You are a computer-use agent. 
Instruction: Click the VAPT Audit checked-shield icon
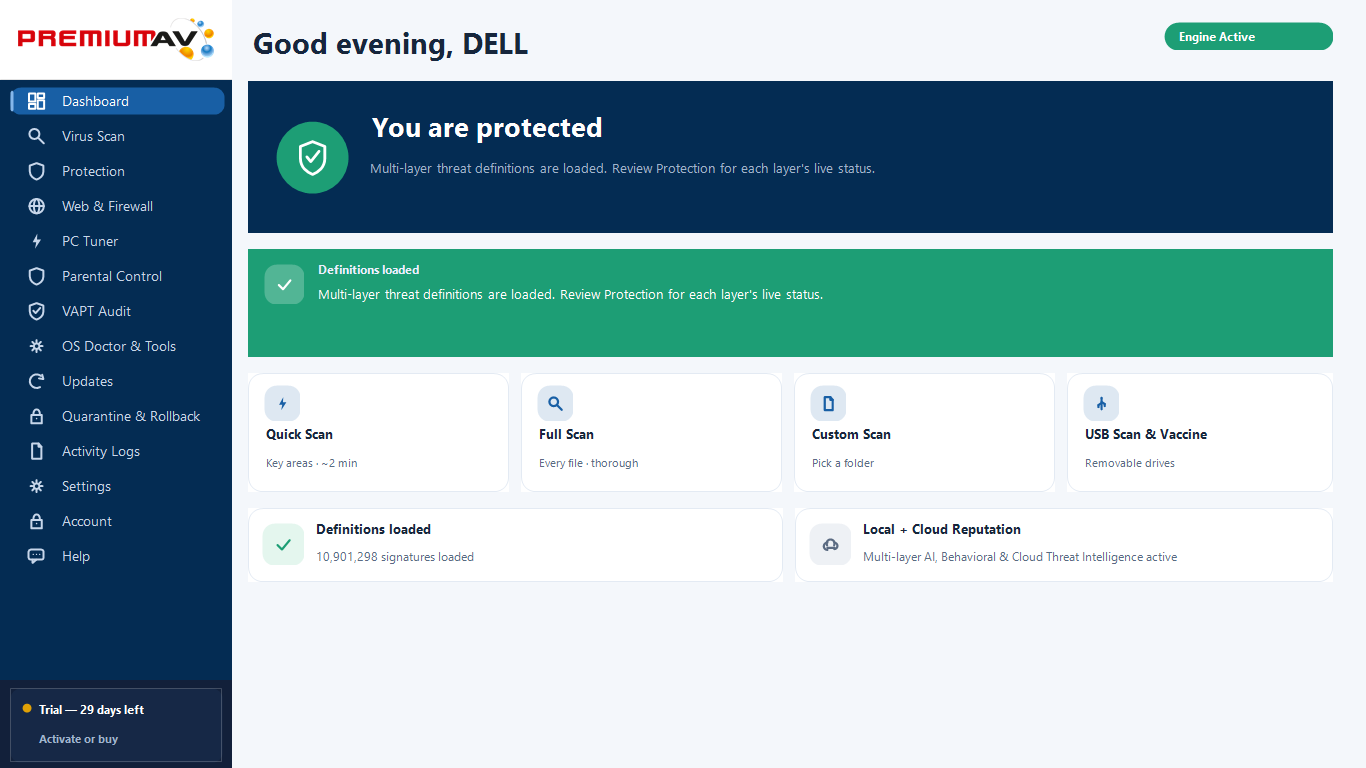pos(37,311)
